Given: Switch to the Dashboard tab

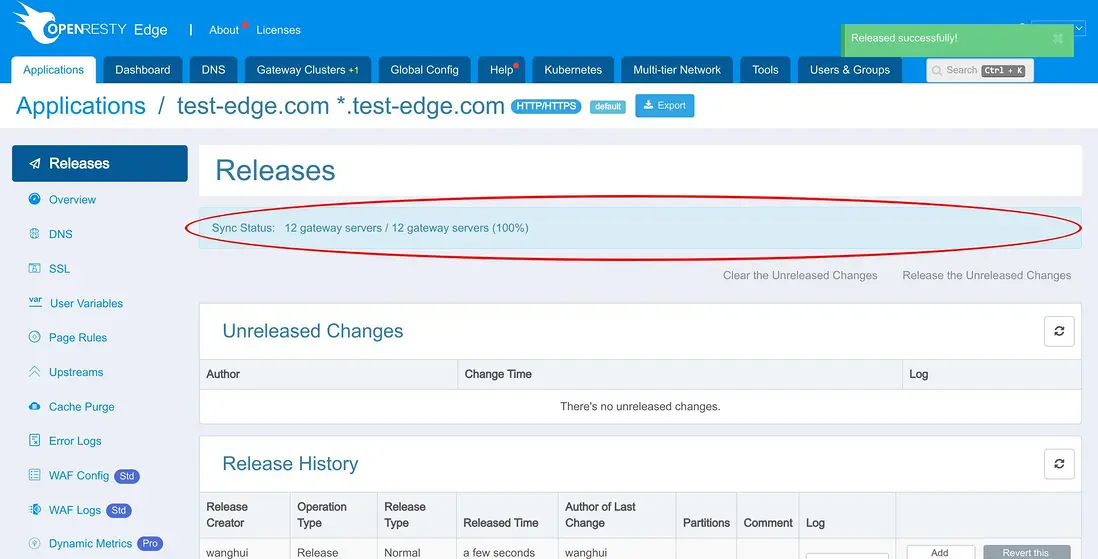Looking at the screenshot, I should coord(143,70).
